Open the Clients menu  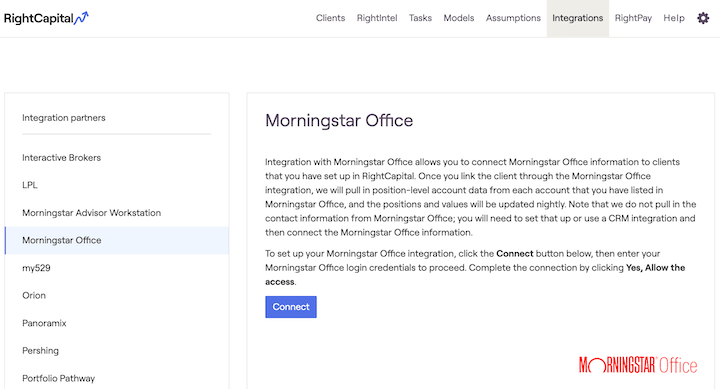[x=330, y=18]
